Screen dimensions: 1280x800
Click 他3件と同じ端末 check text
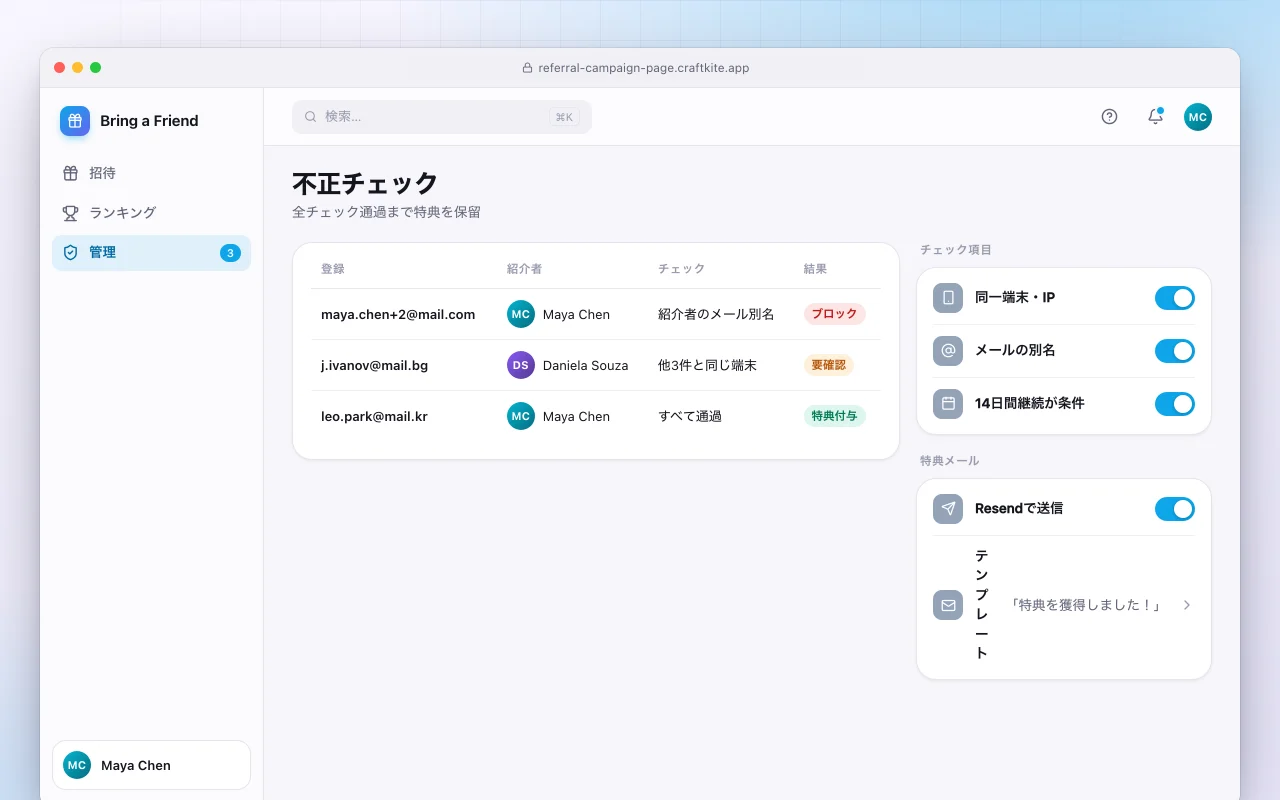coord(707,365)
